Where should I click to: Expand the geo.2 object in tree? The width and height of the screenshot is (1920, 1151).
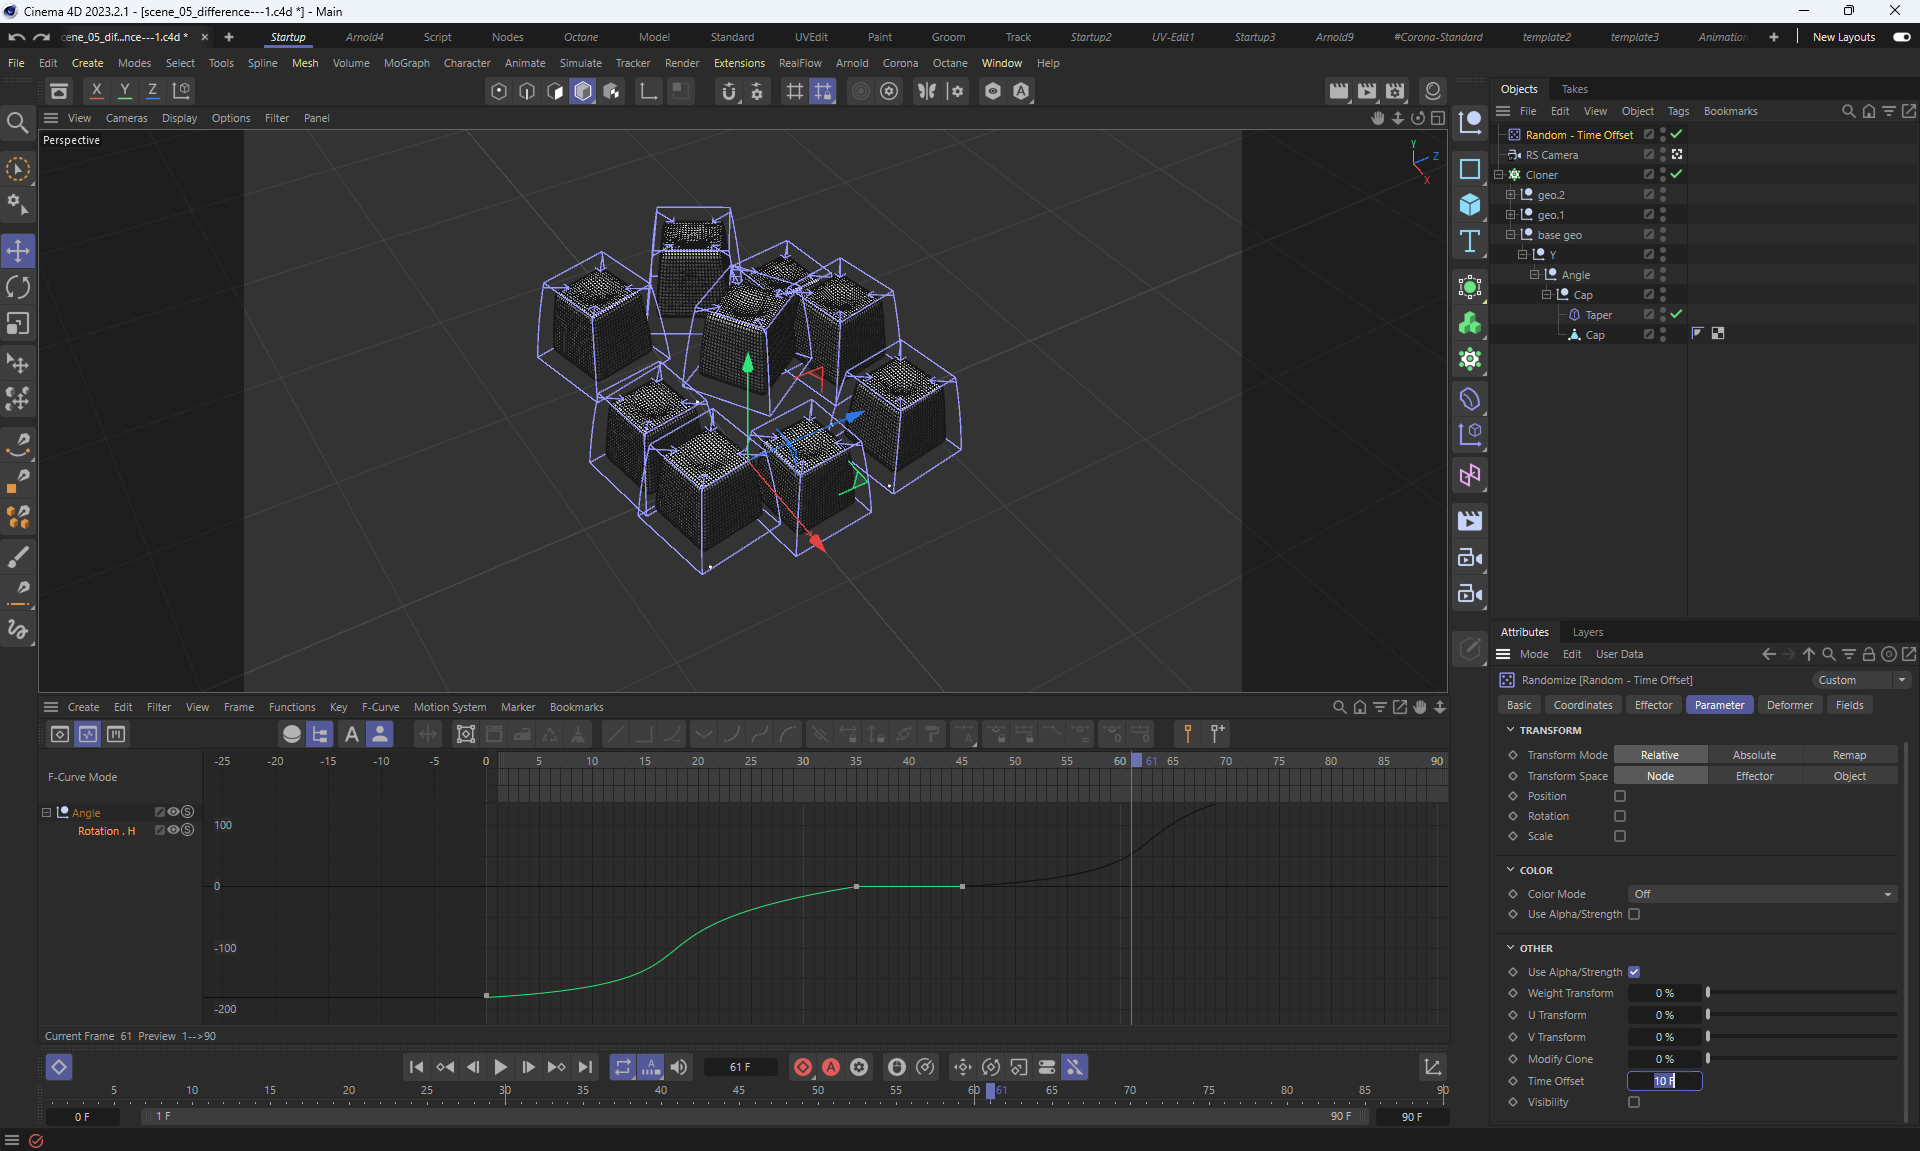coord(1510,195)
